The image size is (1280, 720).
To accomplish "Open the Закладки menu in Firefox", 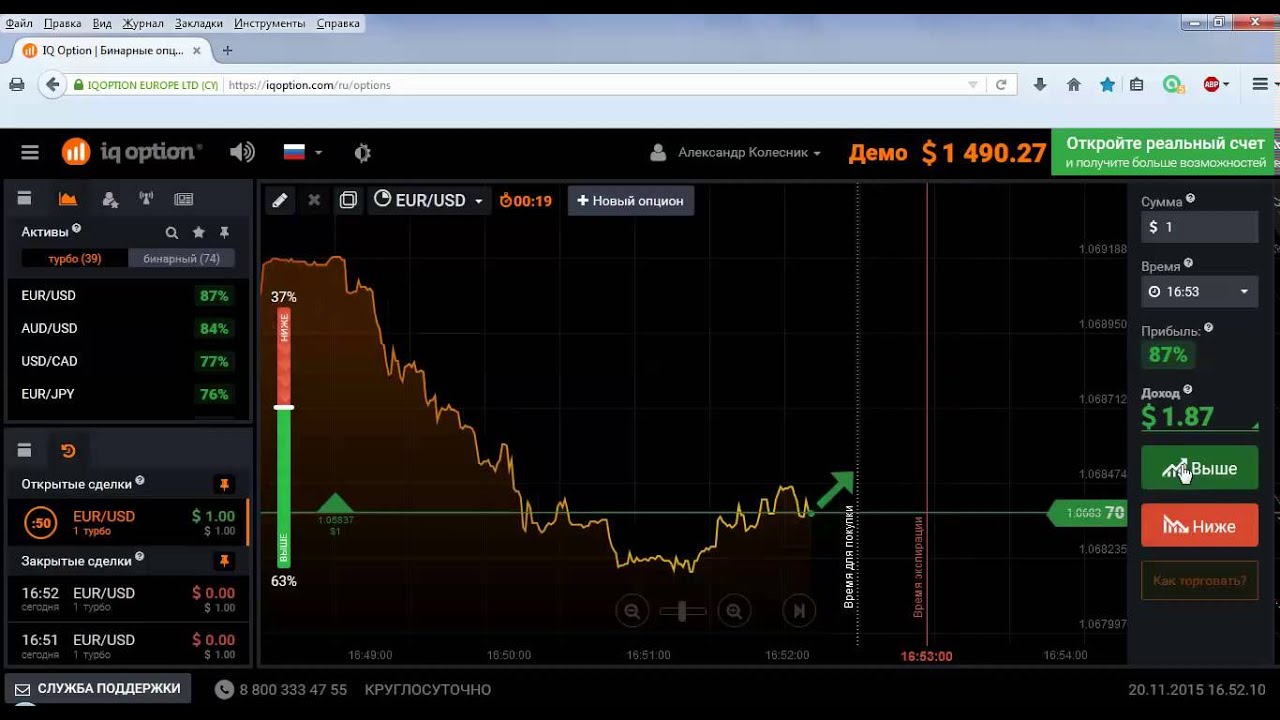I will 198,23.
